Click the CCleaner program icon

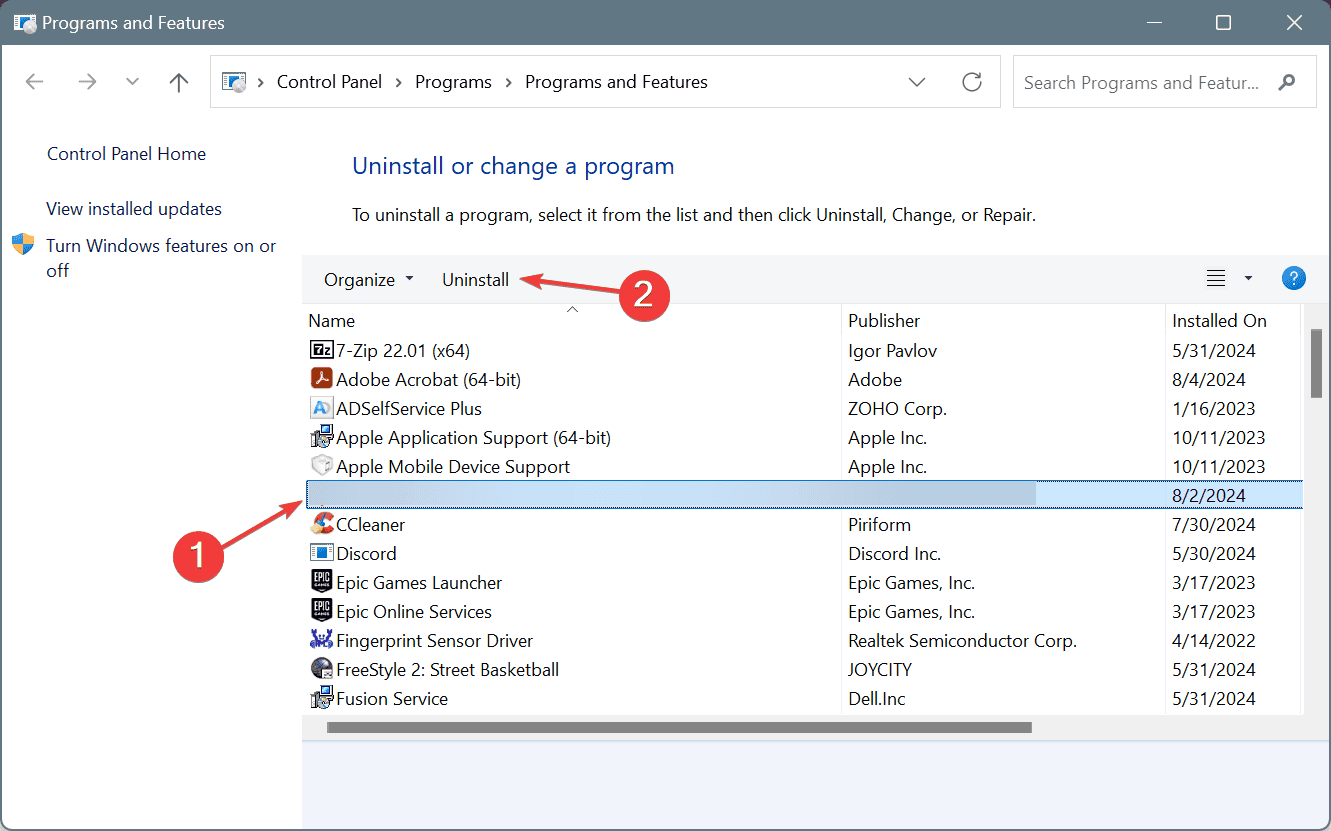click(x=321, y=524)
